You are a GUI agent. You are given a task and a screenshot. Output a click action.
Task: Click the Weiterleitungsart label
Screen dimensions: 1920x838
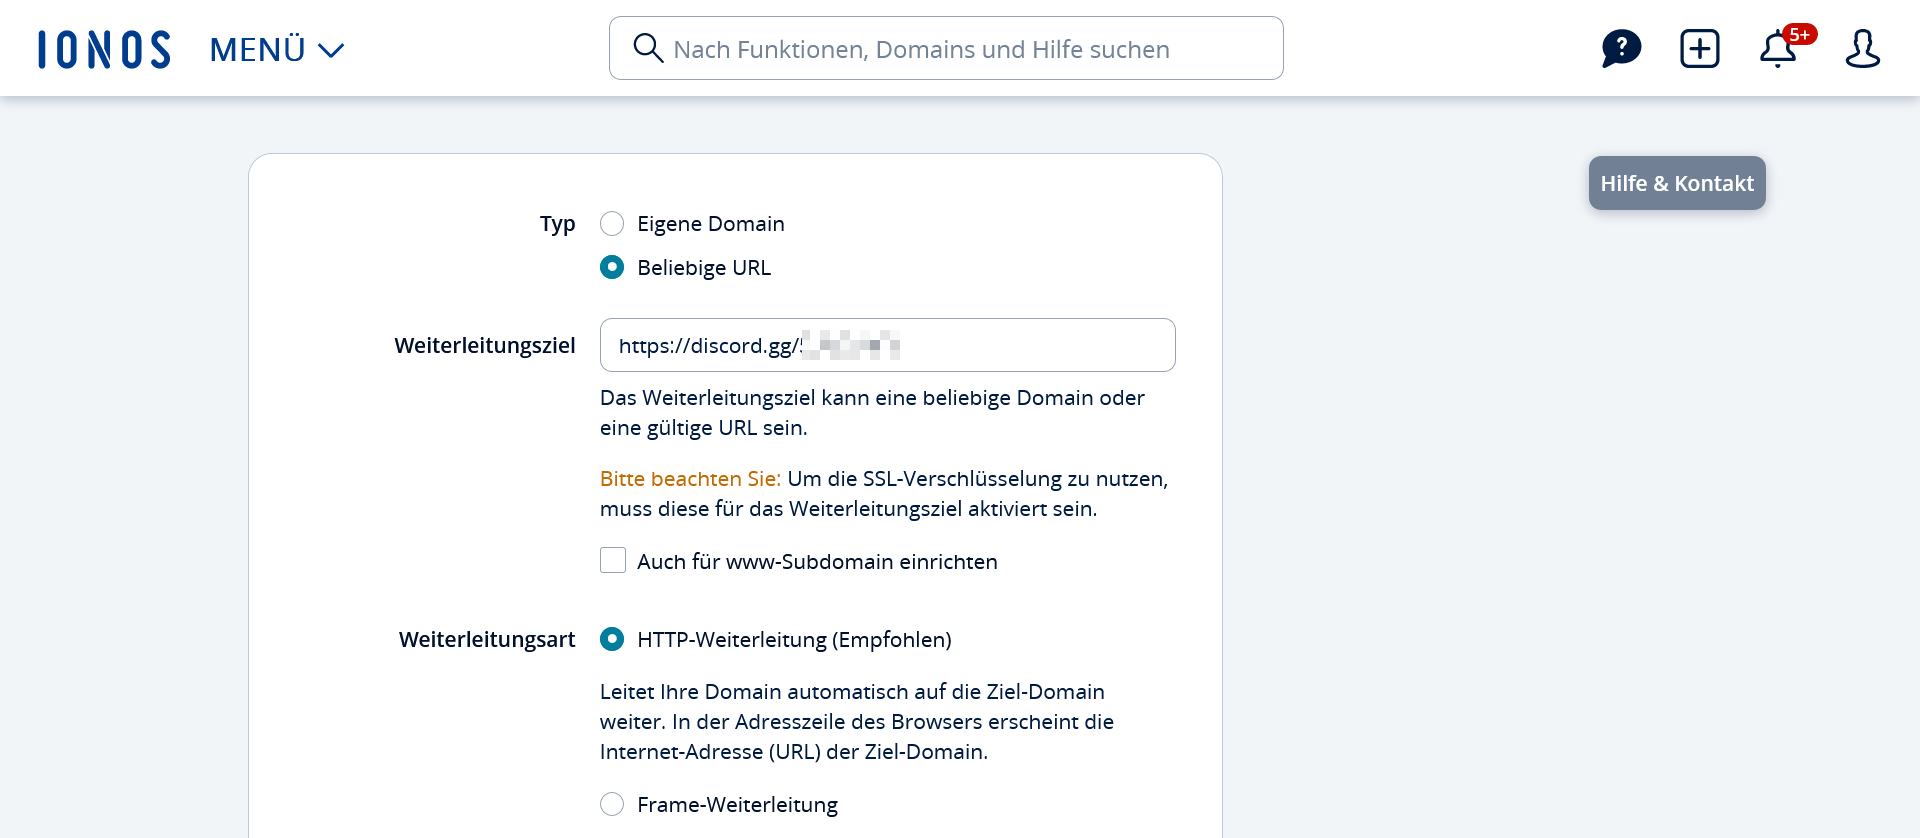coord(487,639)
